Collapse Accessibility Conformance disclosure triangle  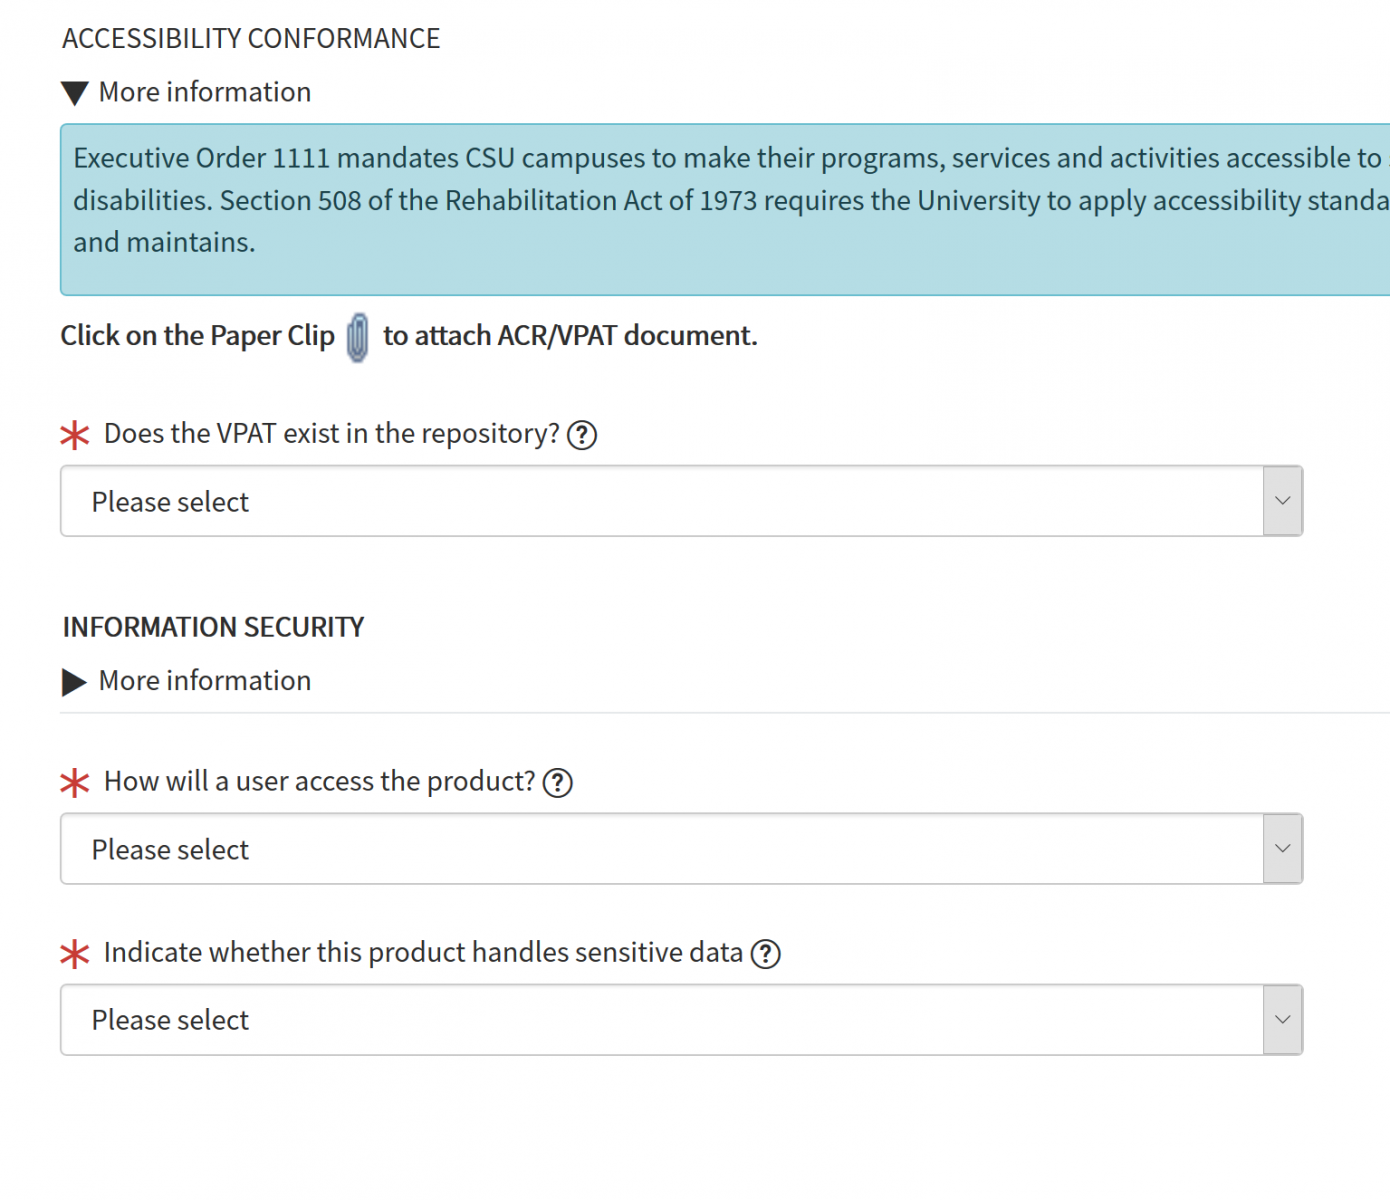click(75, 93)
